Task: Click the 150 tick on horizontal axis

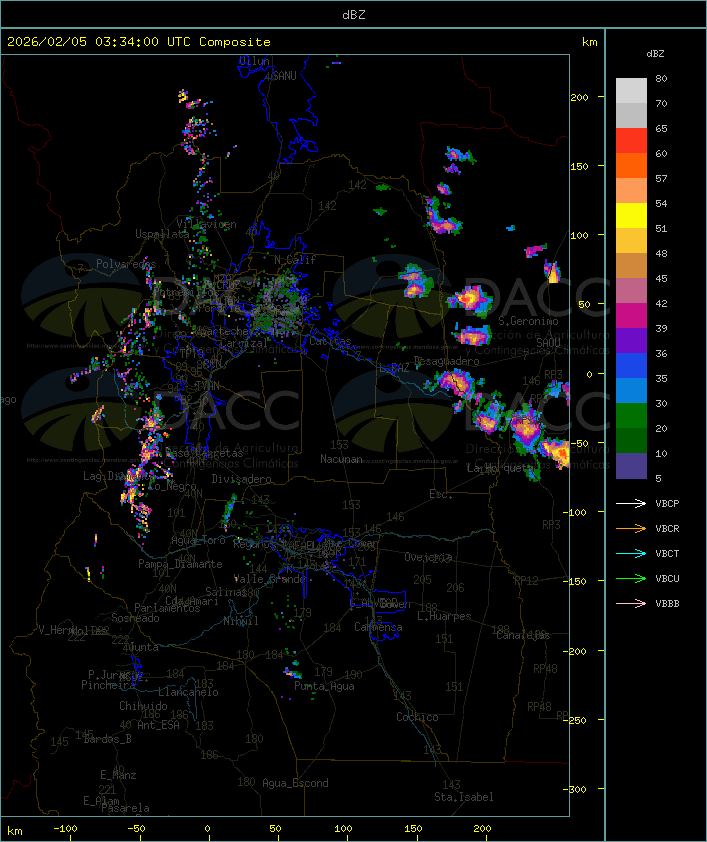Action: [413, 829]
